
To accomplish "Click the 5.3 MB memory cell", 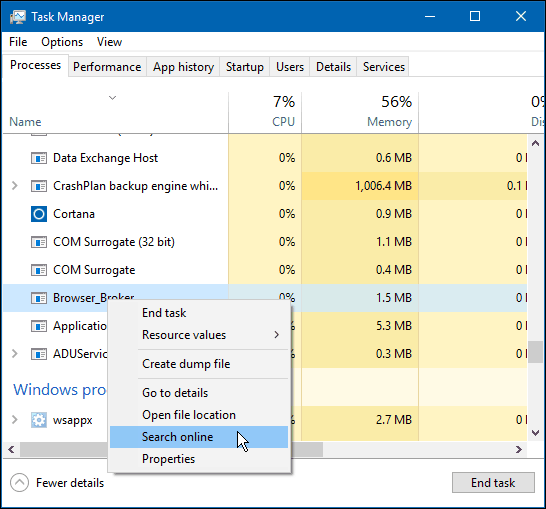I will [360, 326].
